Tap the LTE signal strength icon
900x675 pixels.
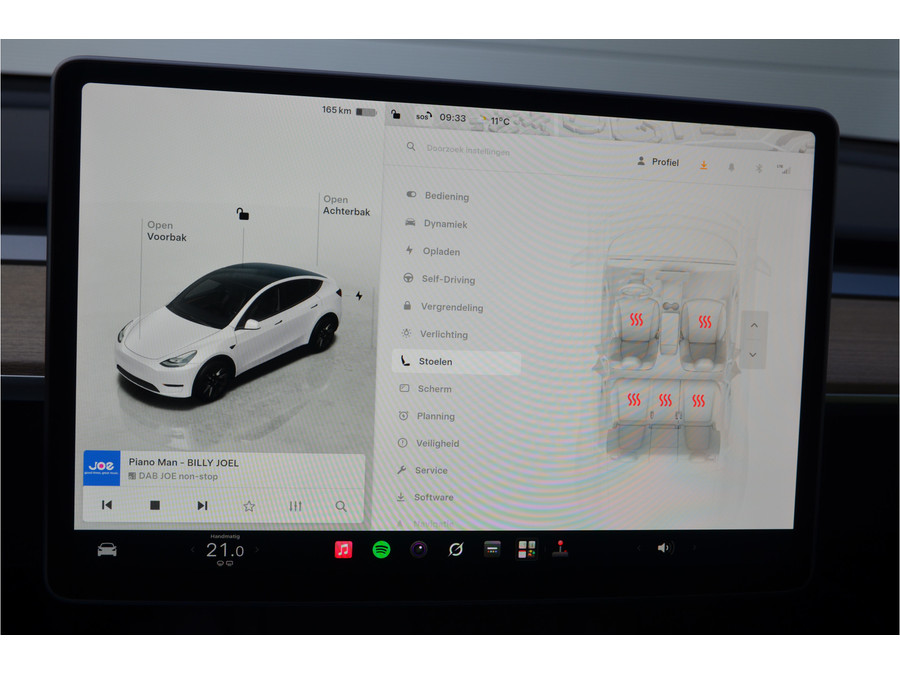[784, 169]
